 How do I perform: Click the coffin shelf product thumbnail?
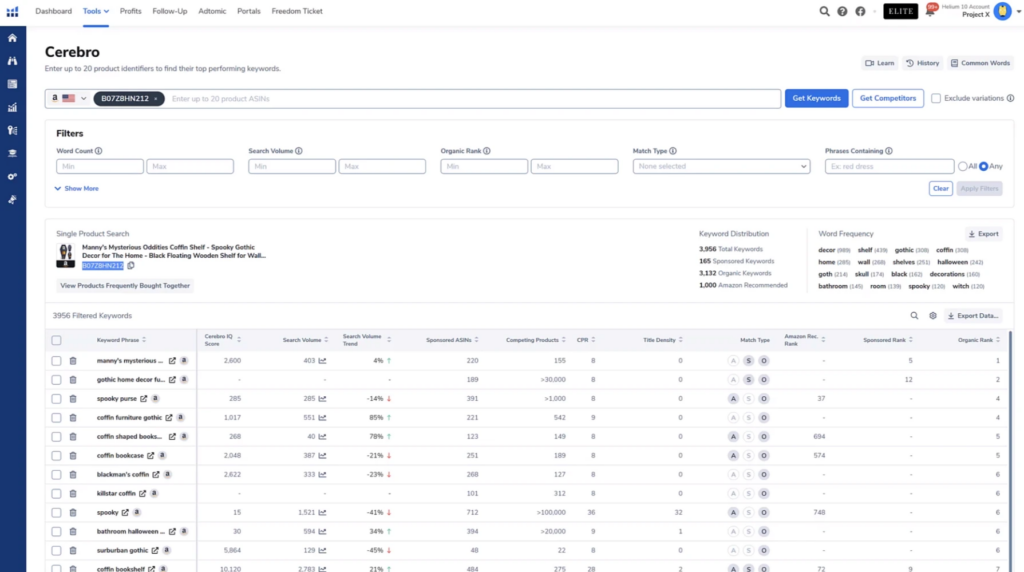point(65,255)
